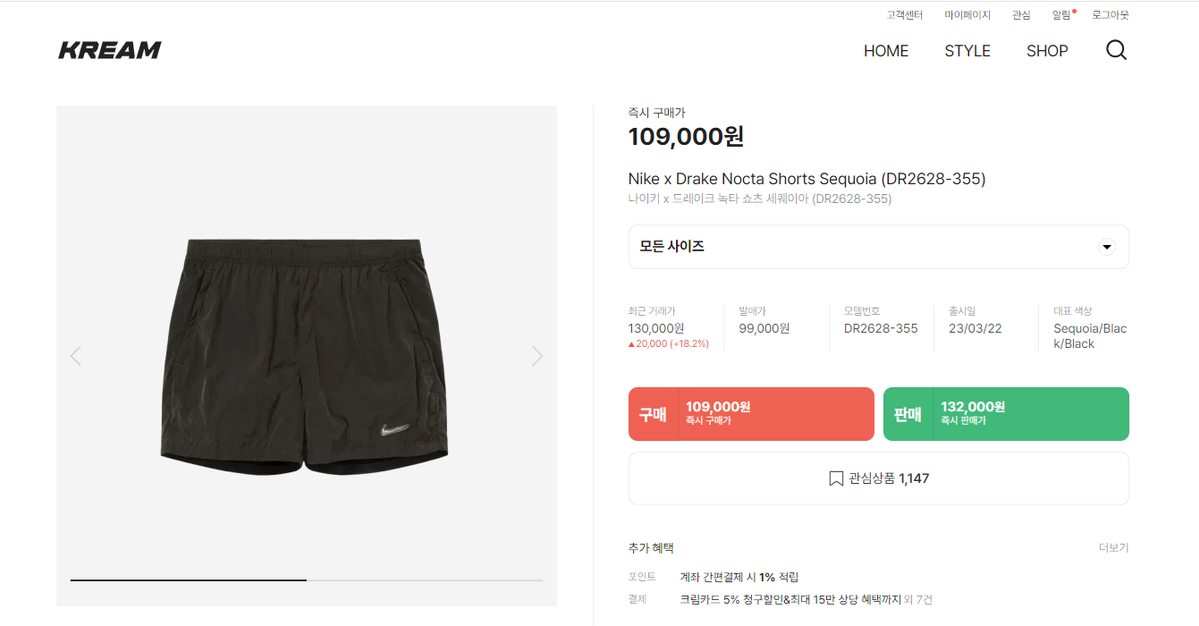1199x626 pixels.
Task: Click the size dropdown arrow circle
Action: click(1106, 247)
